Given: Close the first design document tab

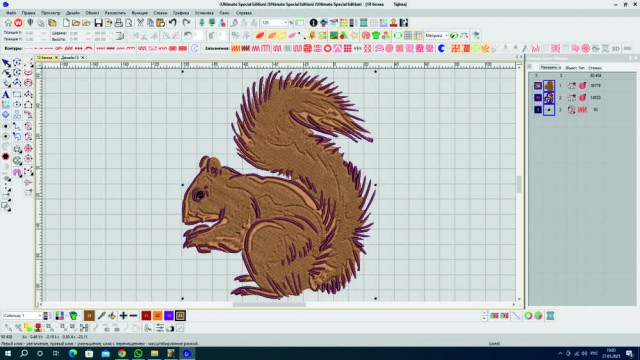Looking at the screenshot, I should point(56,58).
